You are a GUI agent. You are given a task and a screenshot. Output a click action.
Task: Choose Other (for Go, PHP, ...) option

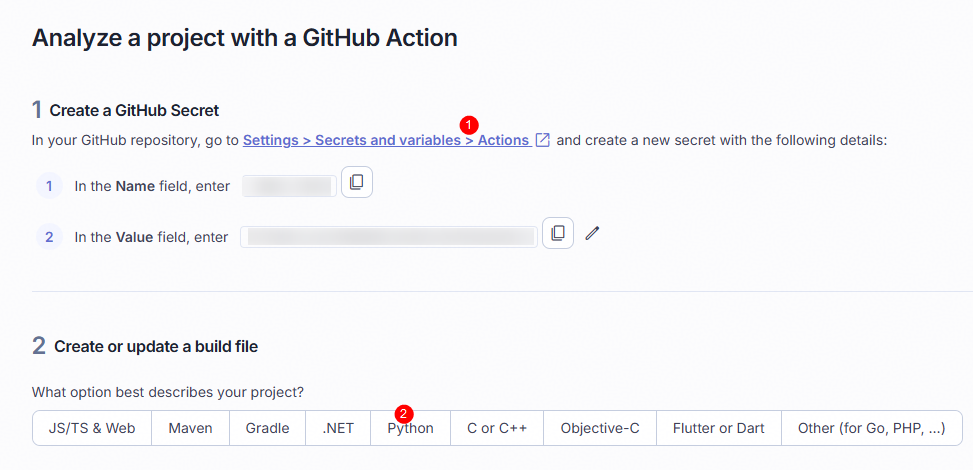tap(872, 428)
